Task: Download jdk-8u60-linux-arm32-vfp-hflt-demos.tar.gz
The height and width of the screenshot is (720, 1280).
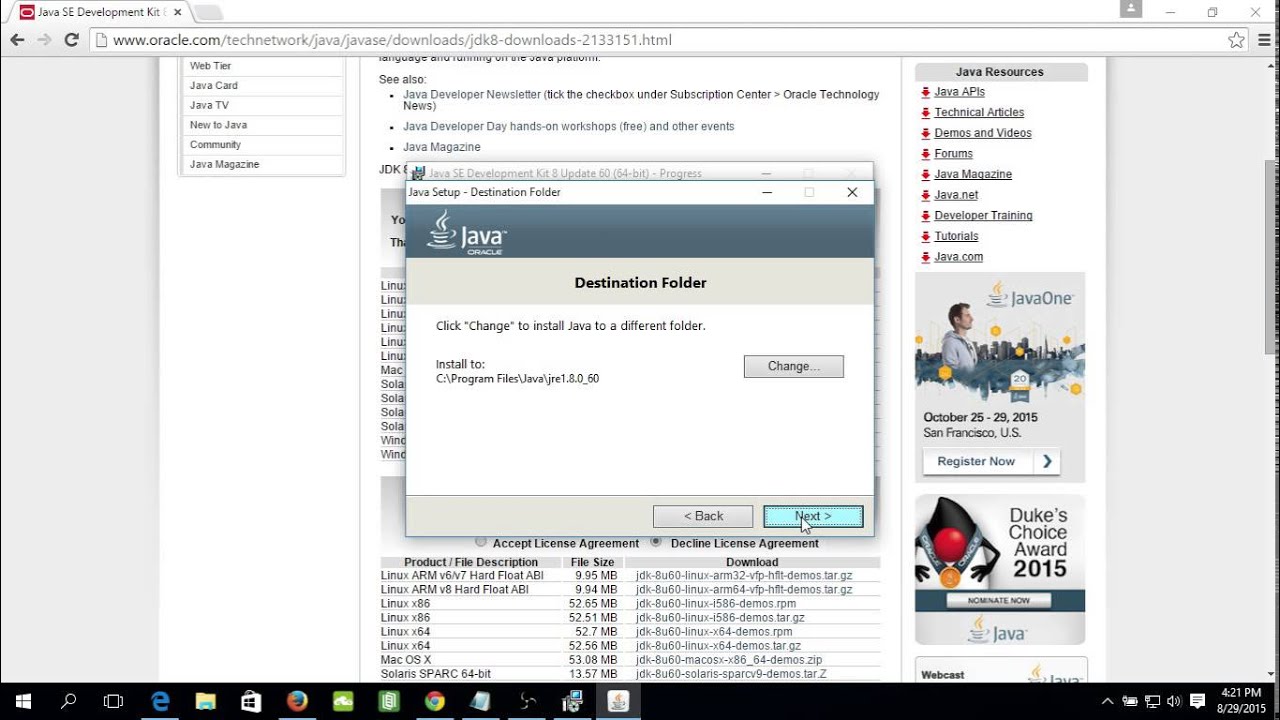Action: [x=744, y=576]
